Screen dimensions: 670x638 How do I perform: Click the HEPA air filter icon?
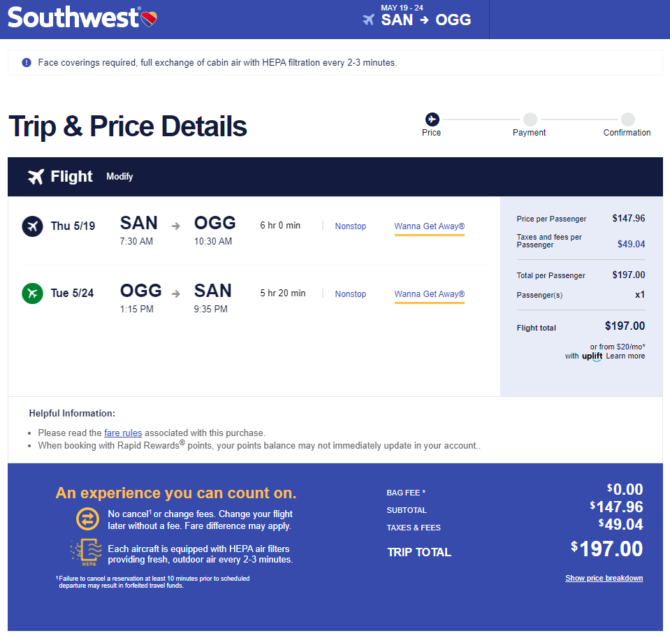pyautogui.click(x=87, y=552)
